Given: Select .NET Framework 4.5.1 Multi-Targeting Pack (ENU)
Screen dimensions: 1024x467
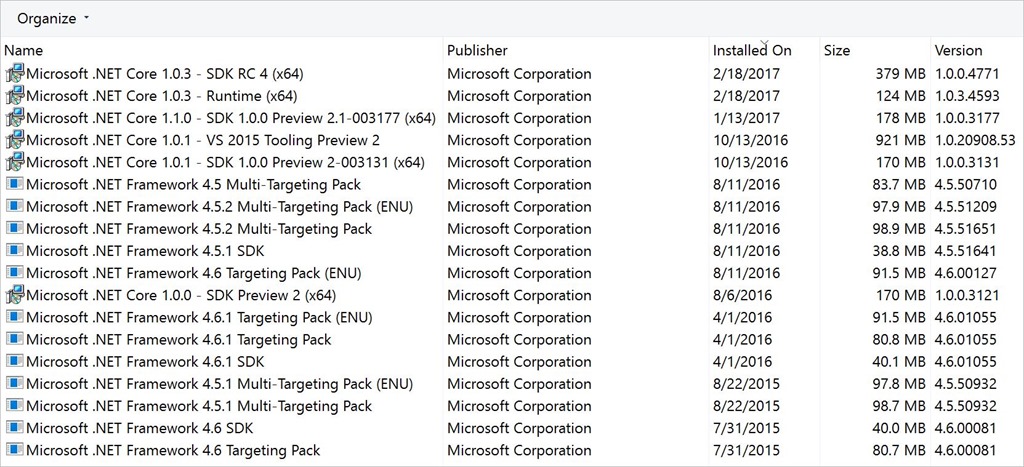Looking at the screenshot, I should (219, 384).
